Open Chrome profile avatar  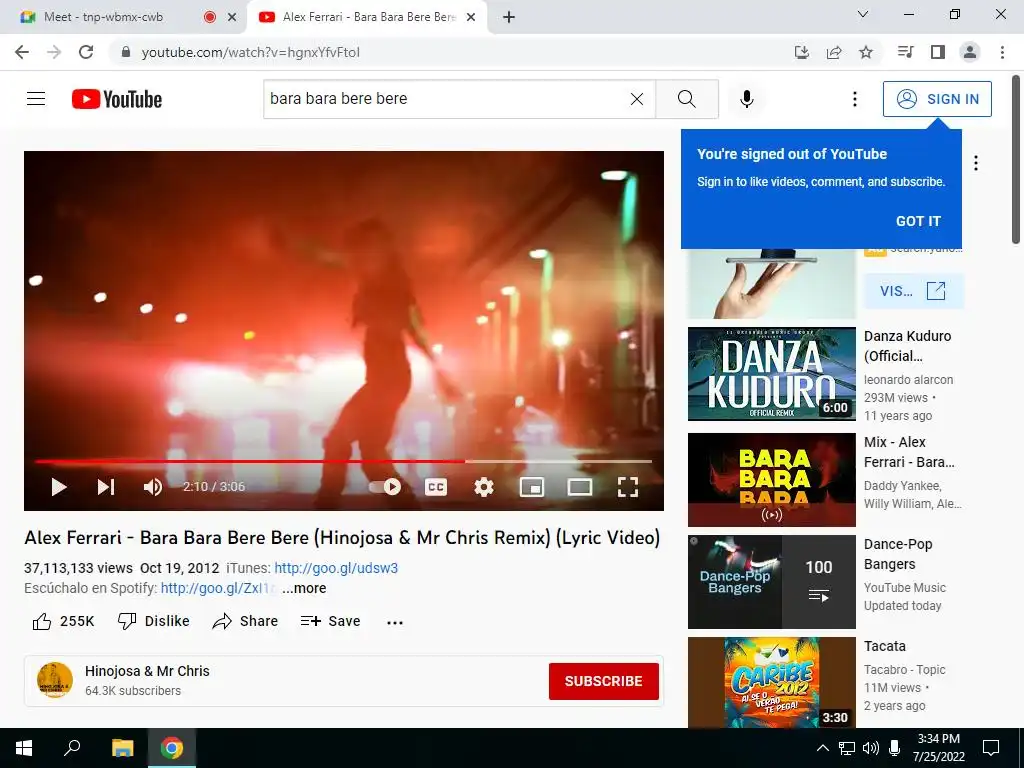[x=970, y=52]
